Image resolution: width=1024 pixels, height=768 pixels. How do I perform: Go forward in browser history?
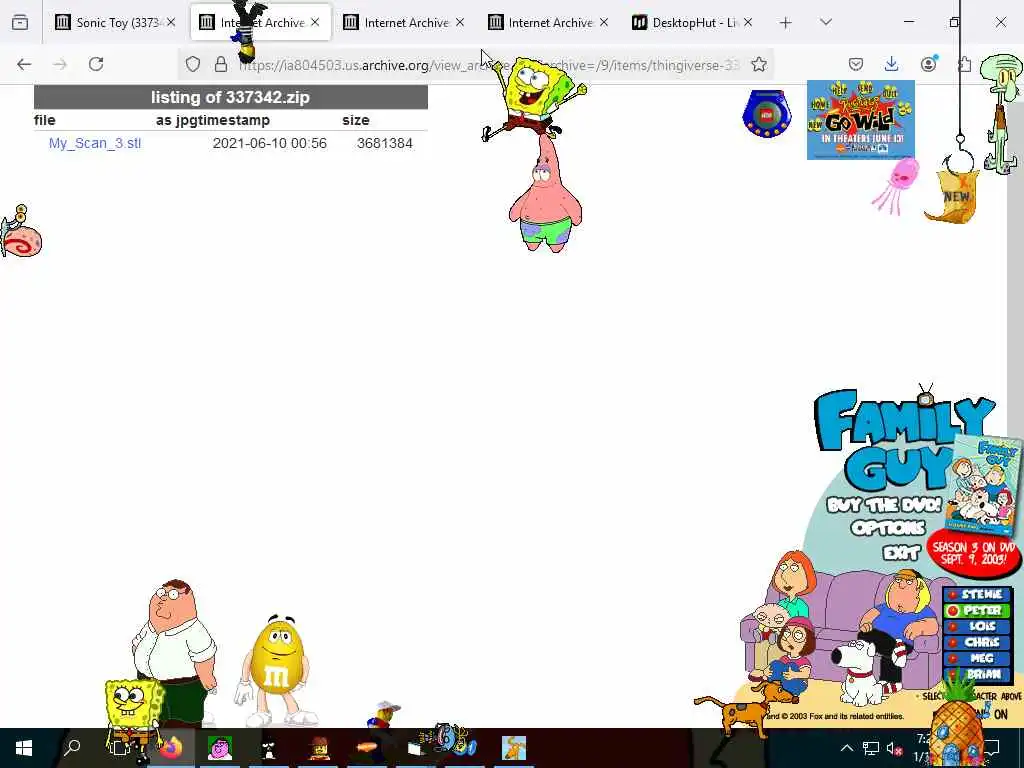(x=60, y=64)
